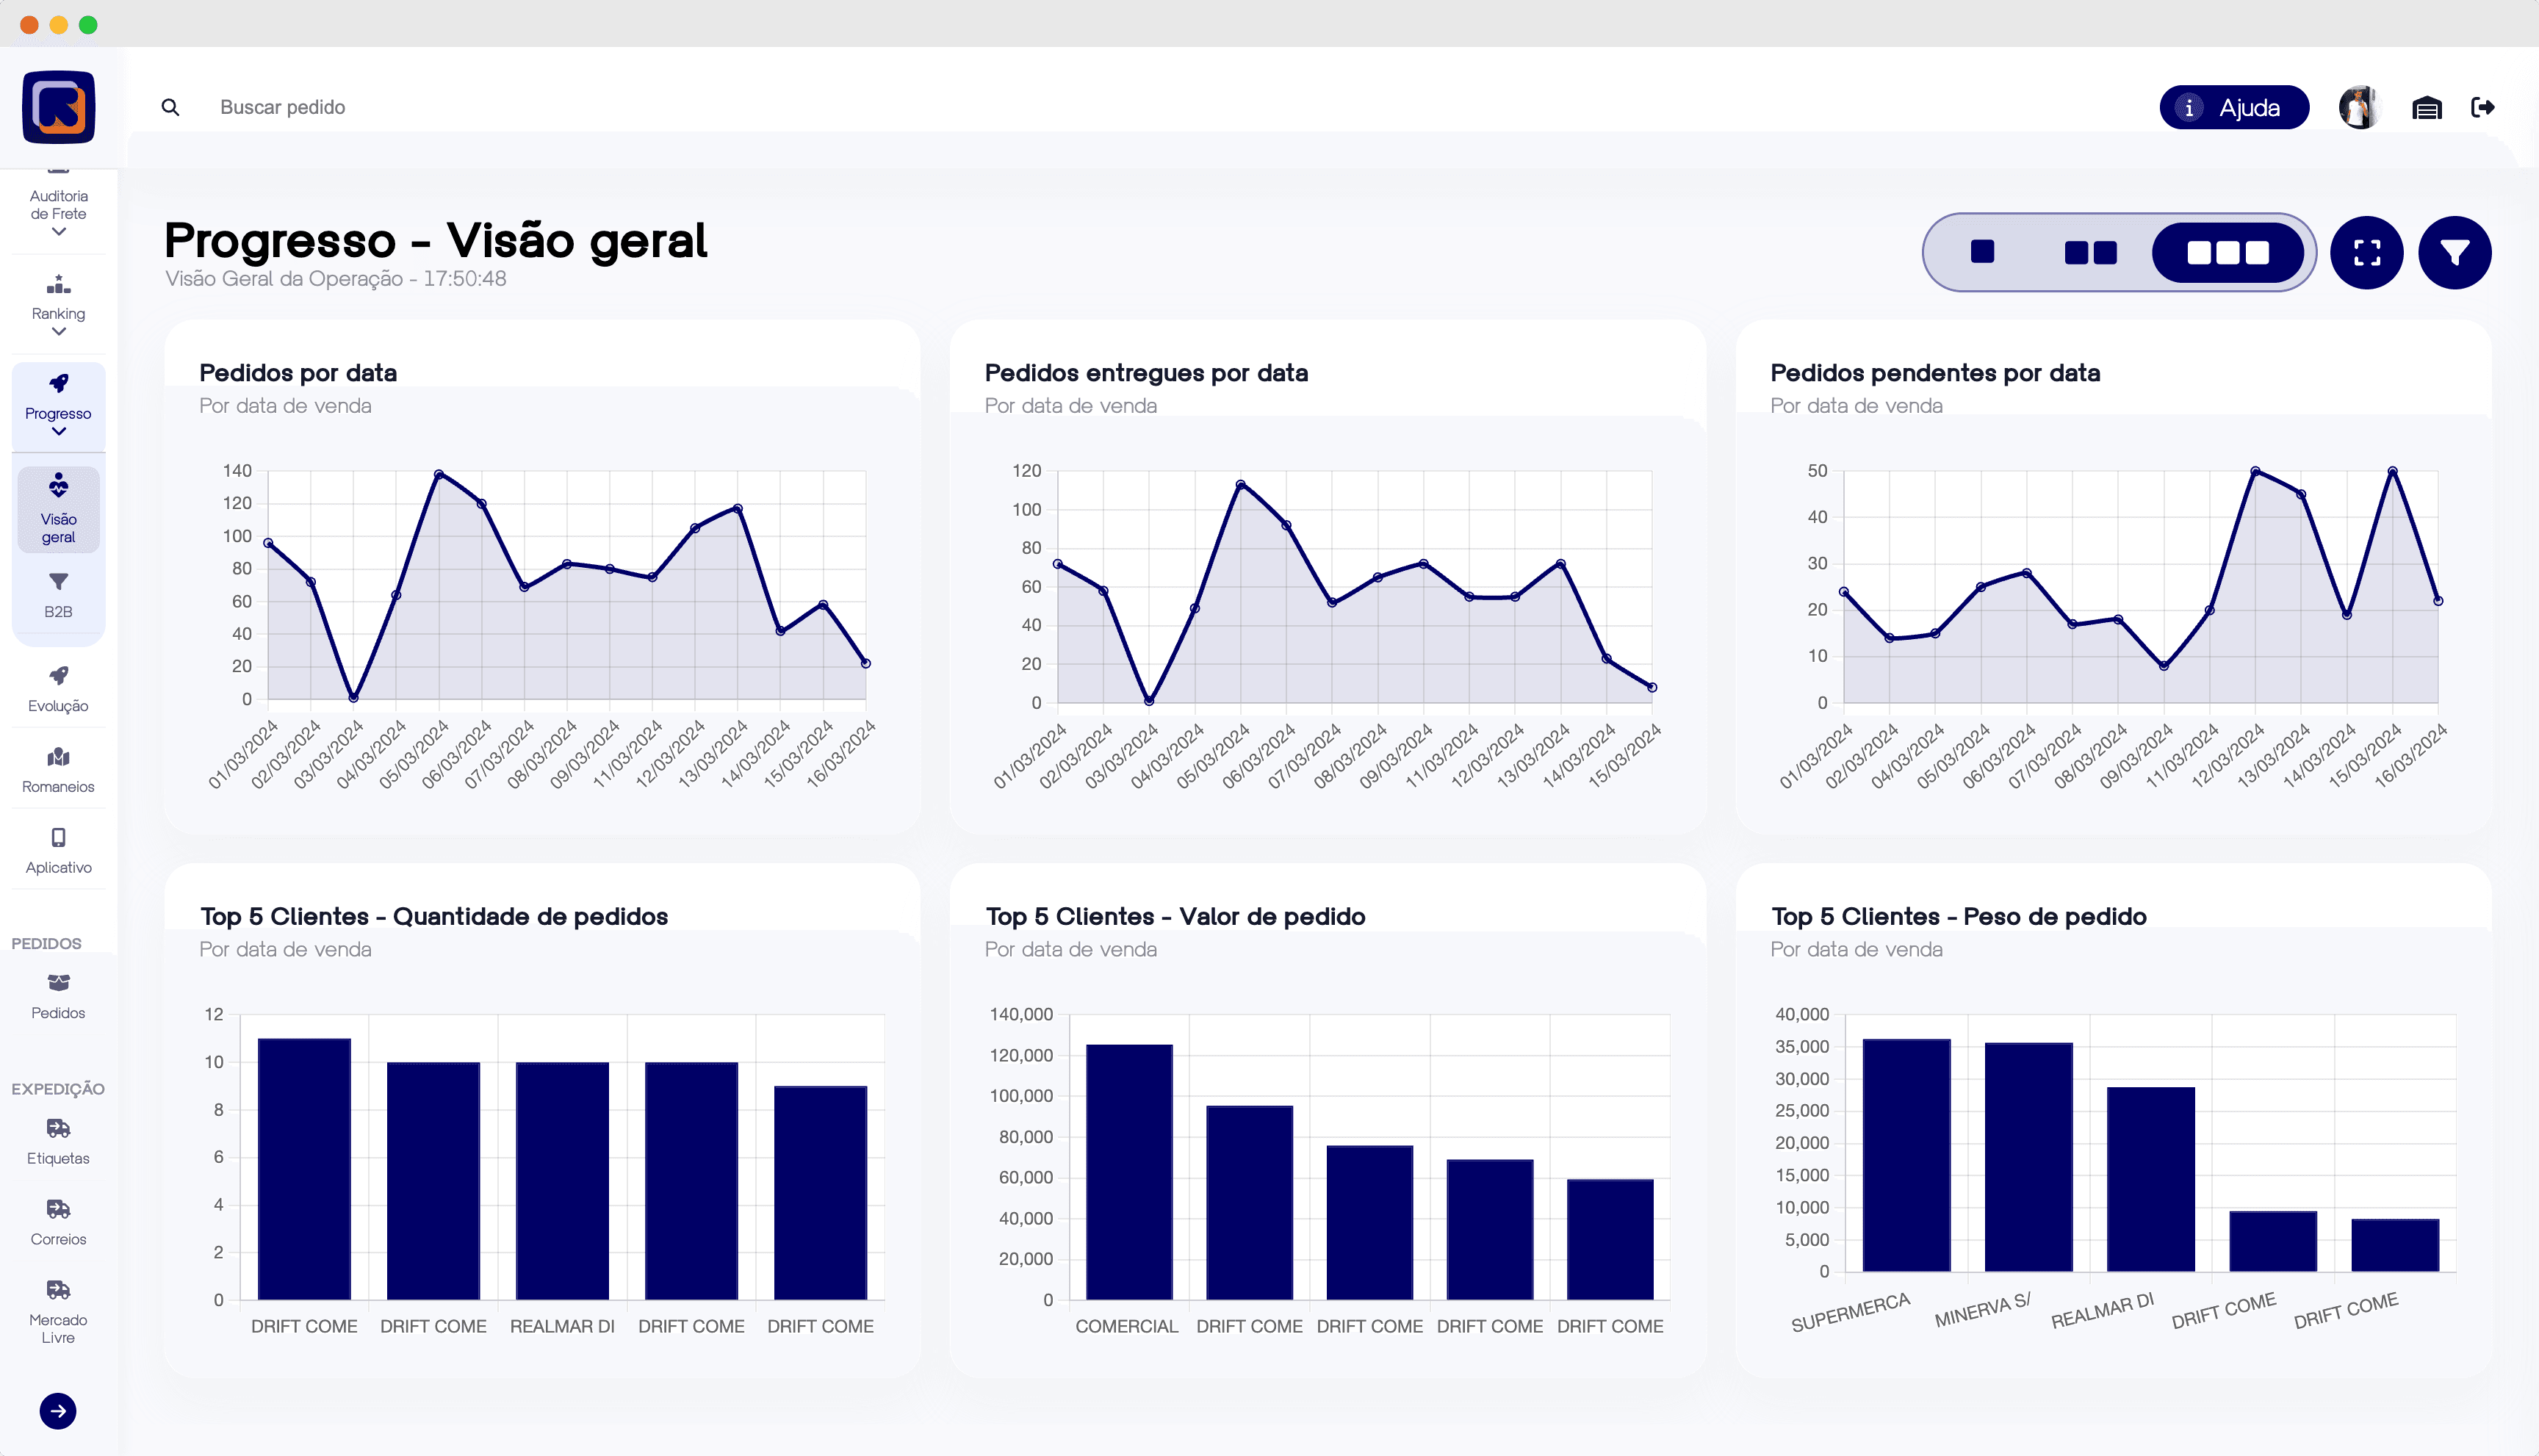
Task: Select three-column layout view
Action: click(2227, 252)
